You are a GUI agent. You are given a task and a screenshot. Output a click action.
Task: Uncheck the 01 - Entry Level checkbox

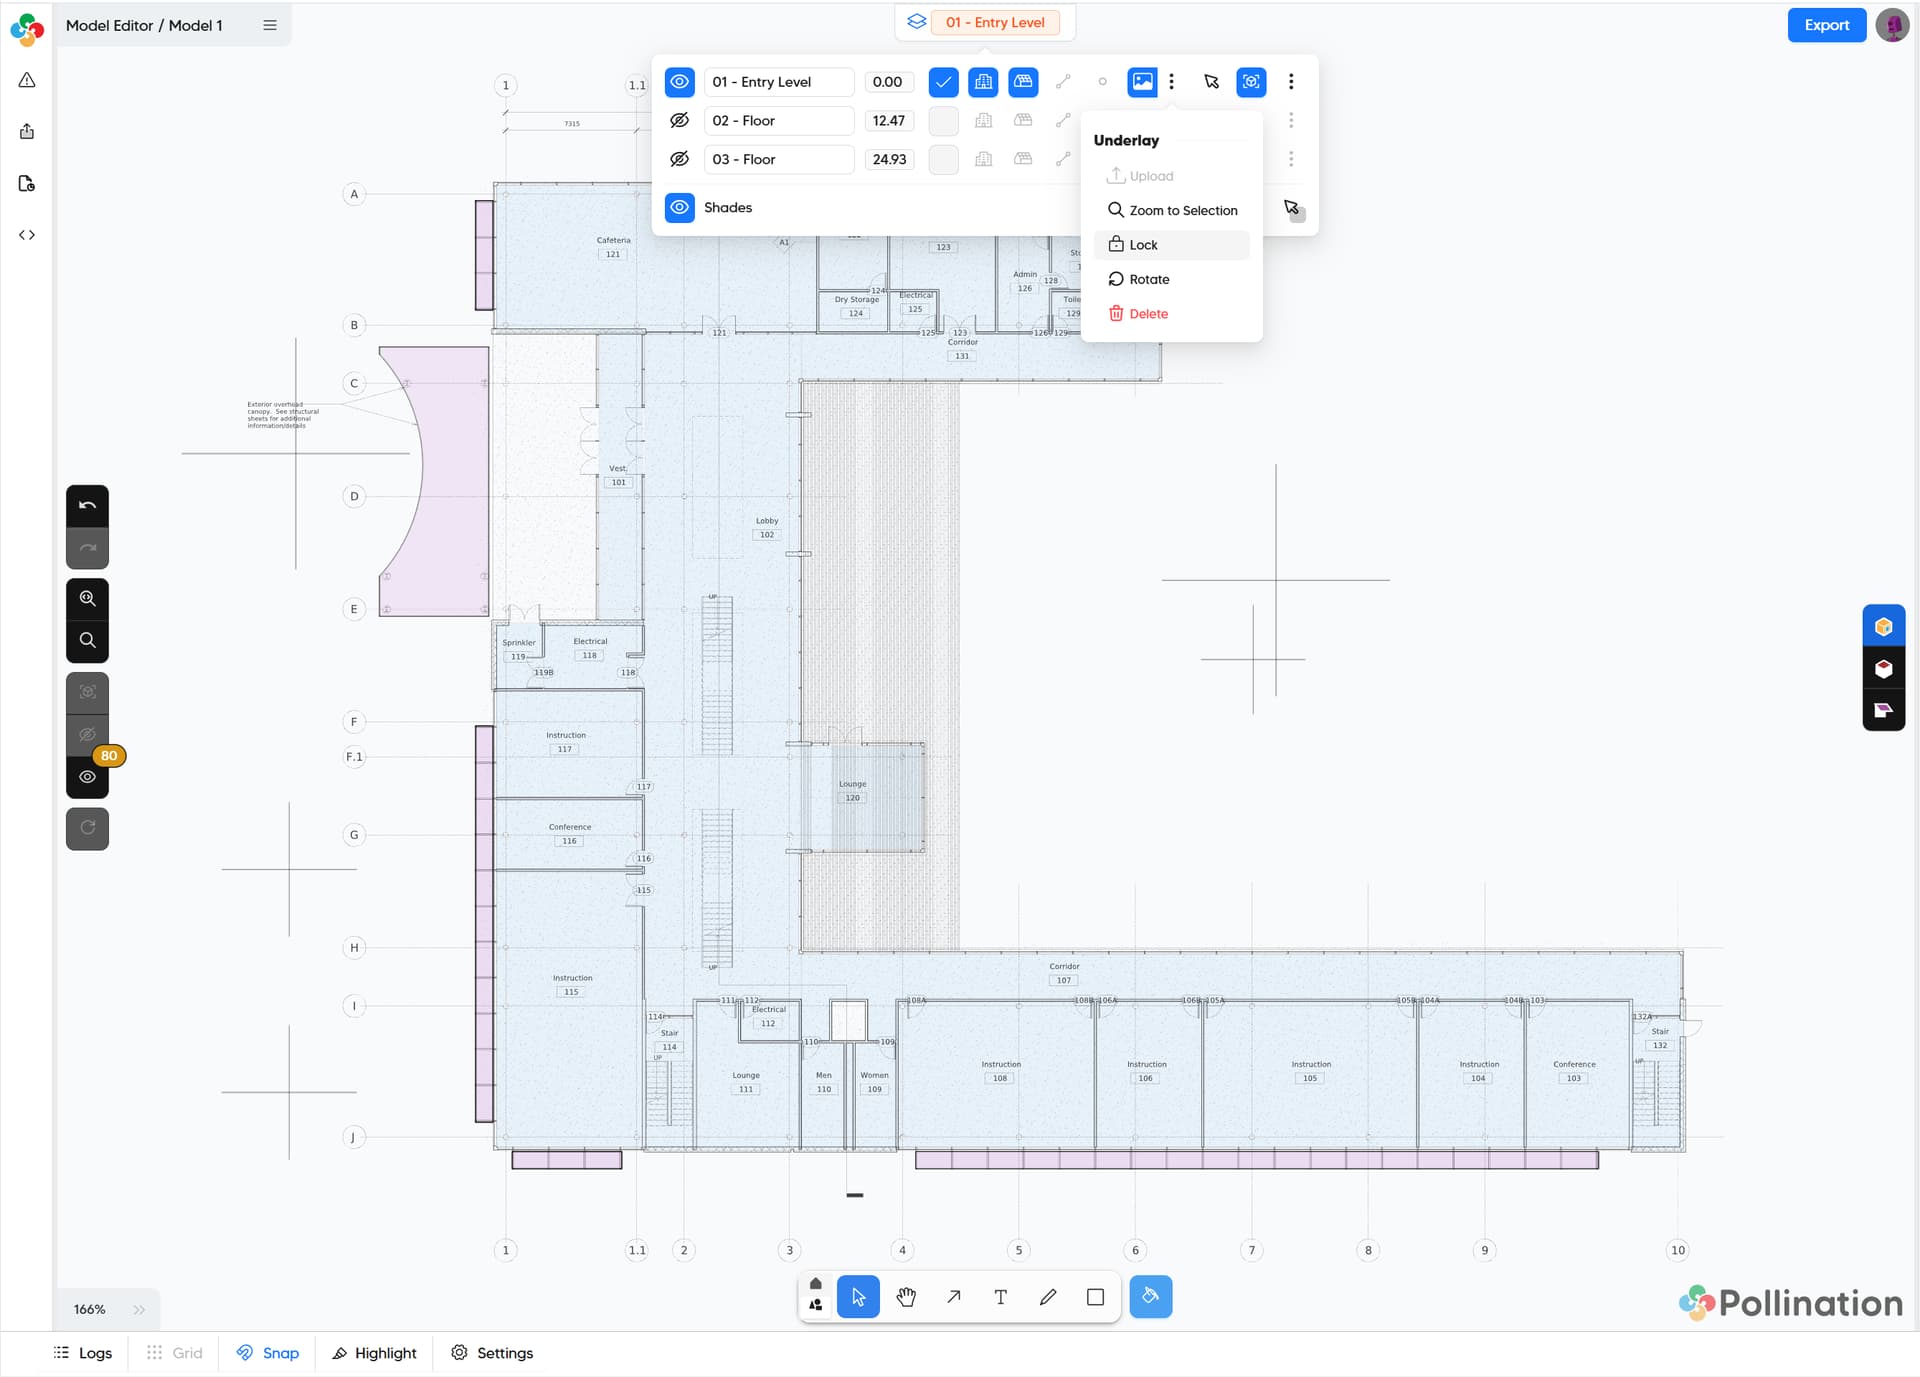point(943,82)
